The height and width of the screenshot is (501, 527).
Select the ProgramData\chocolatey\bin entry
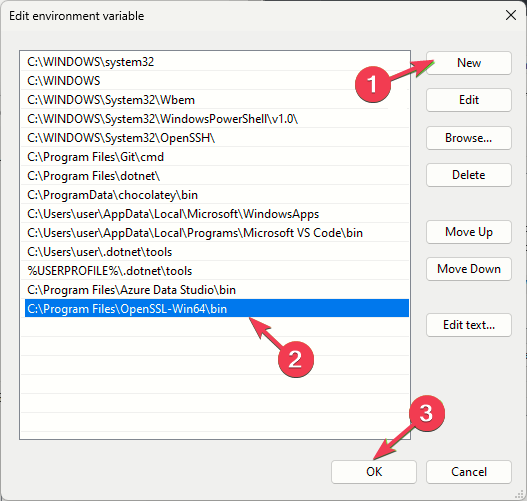click(215, 195)
